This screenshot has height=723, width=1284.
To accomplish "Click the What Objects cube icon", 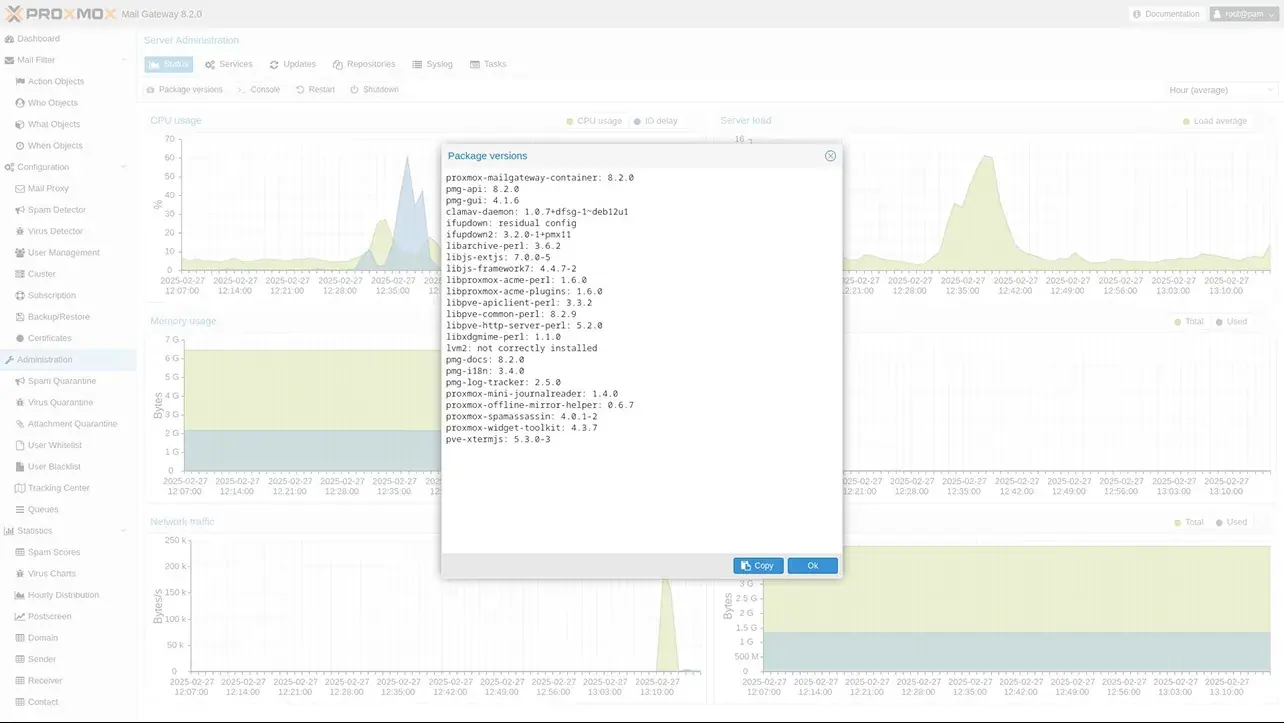I will 20,125.
